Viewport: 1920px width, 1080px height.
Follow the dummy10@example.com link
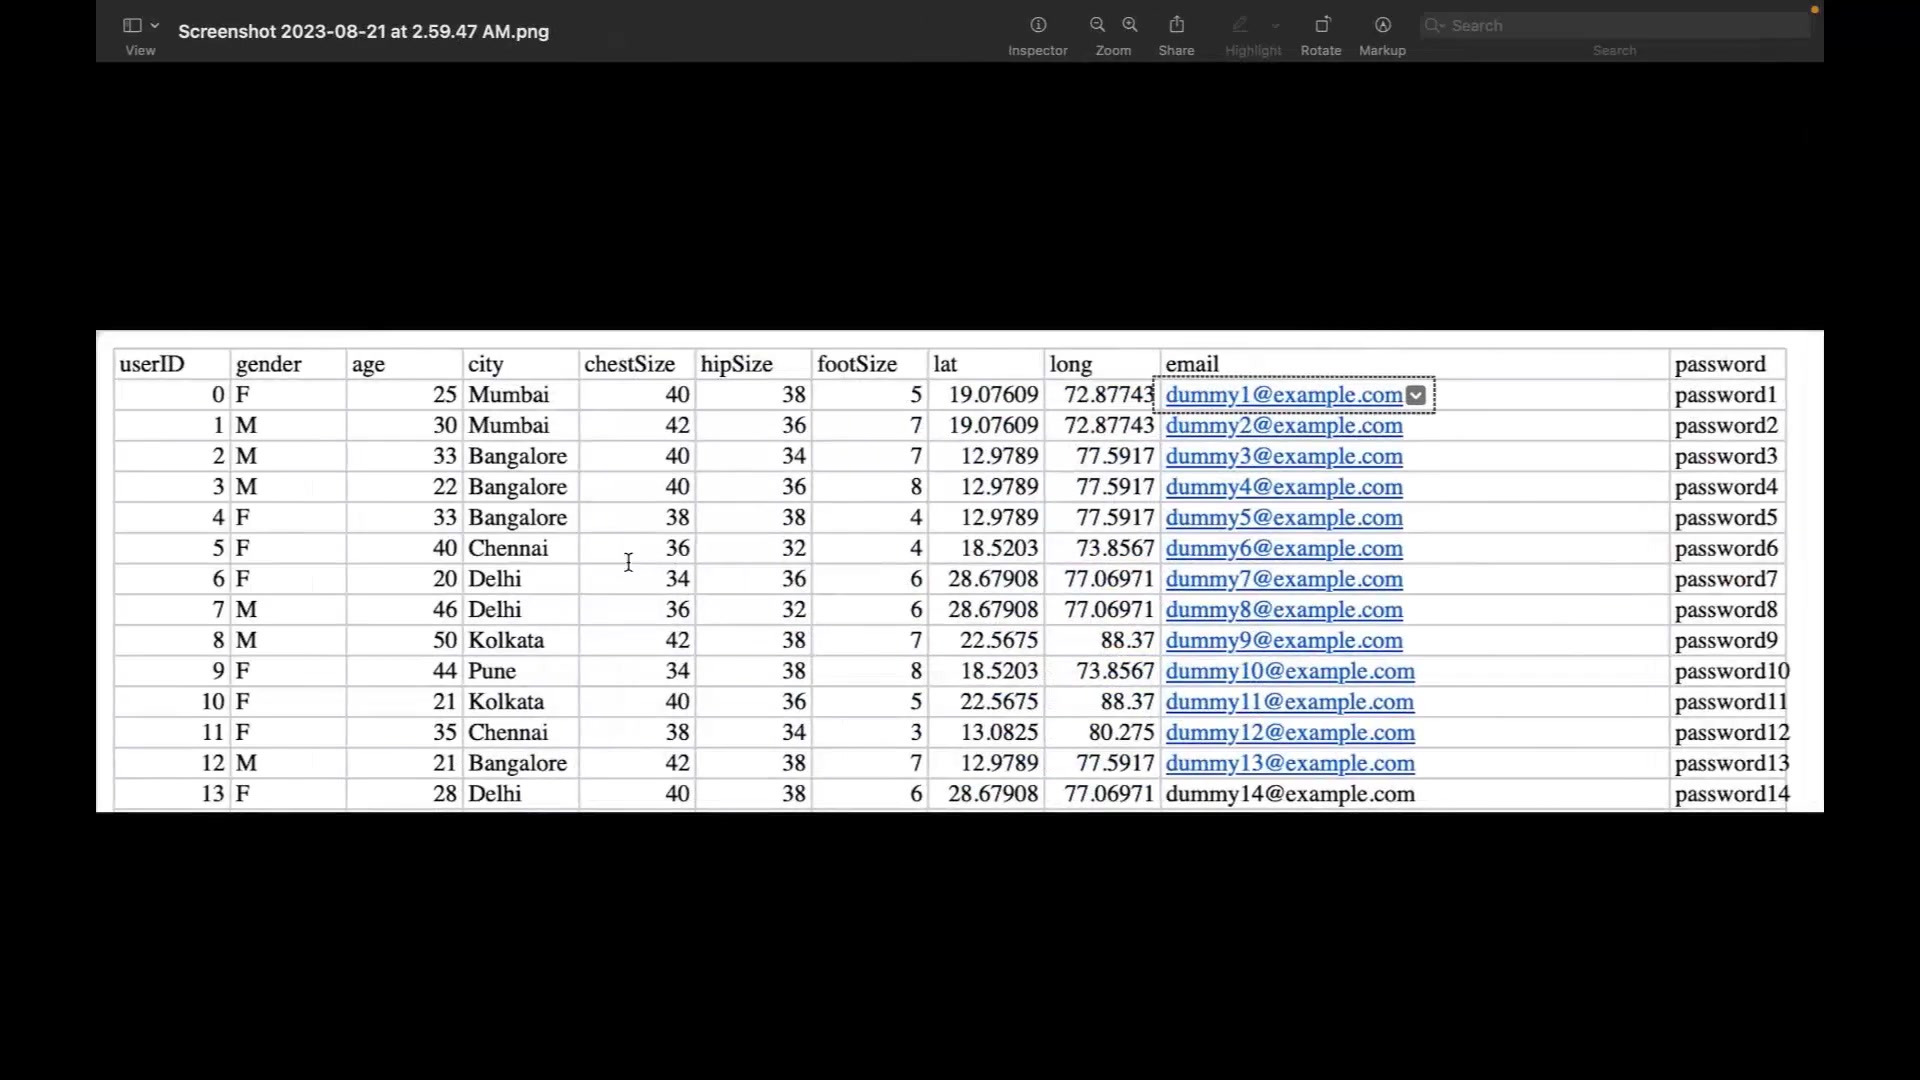[1290, 671]
